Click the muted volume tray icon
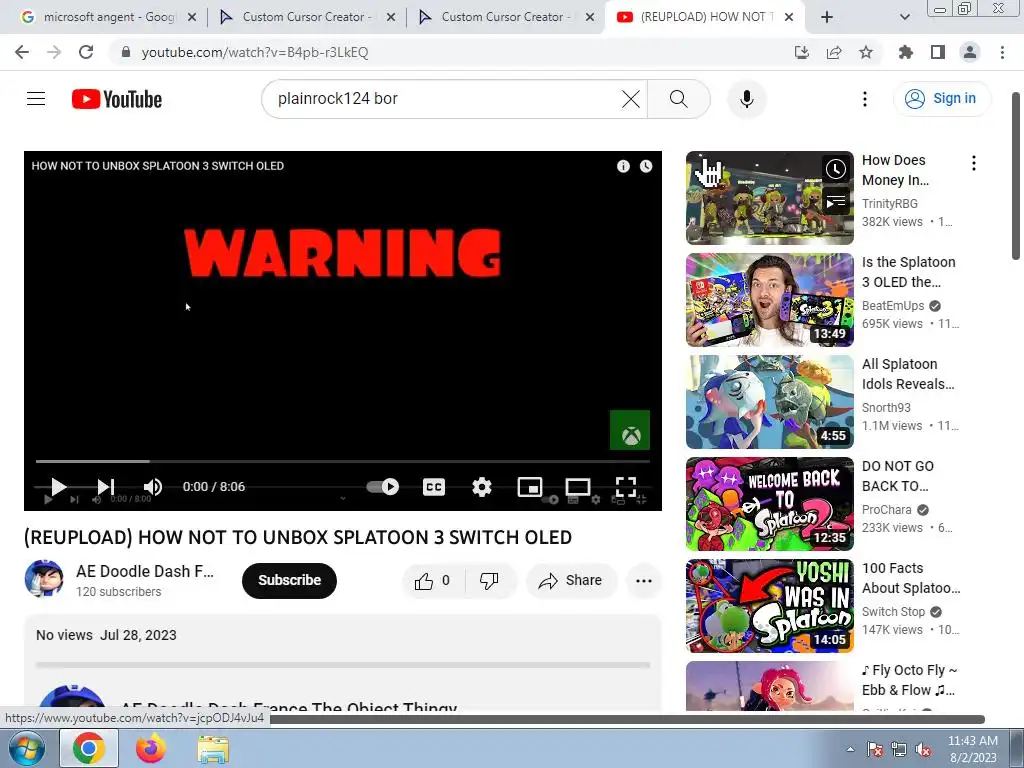The image size is (1024, 768). [x=923, y=749]
